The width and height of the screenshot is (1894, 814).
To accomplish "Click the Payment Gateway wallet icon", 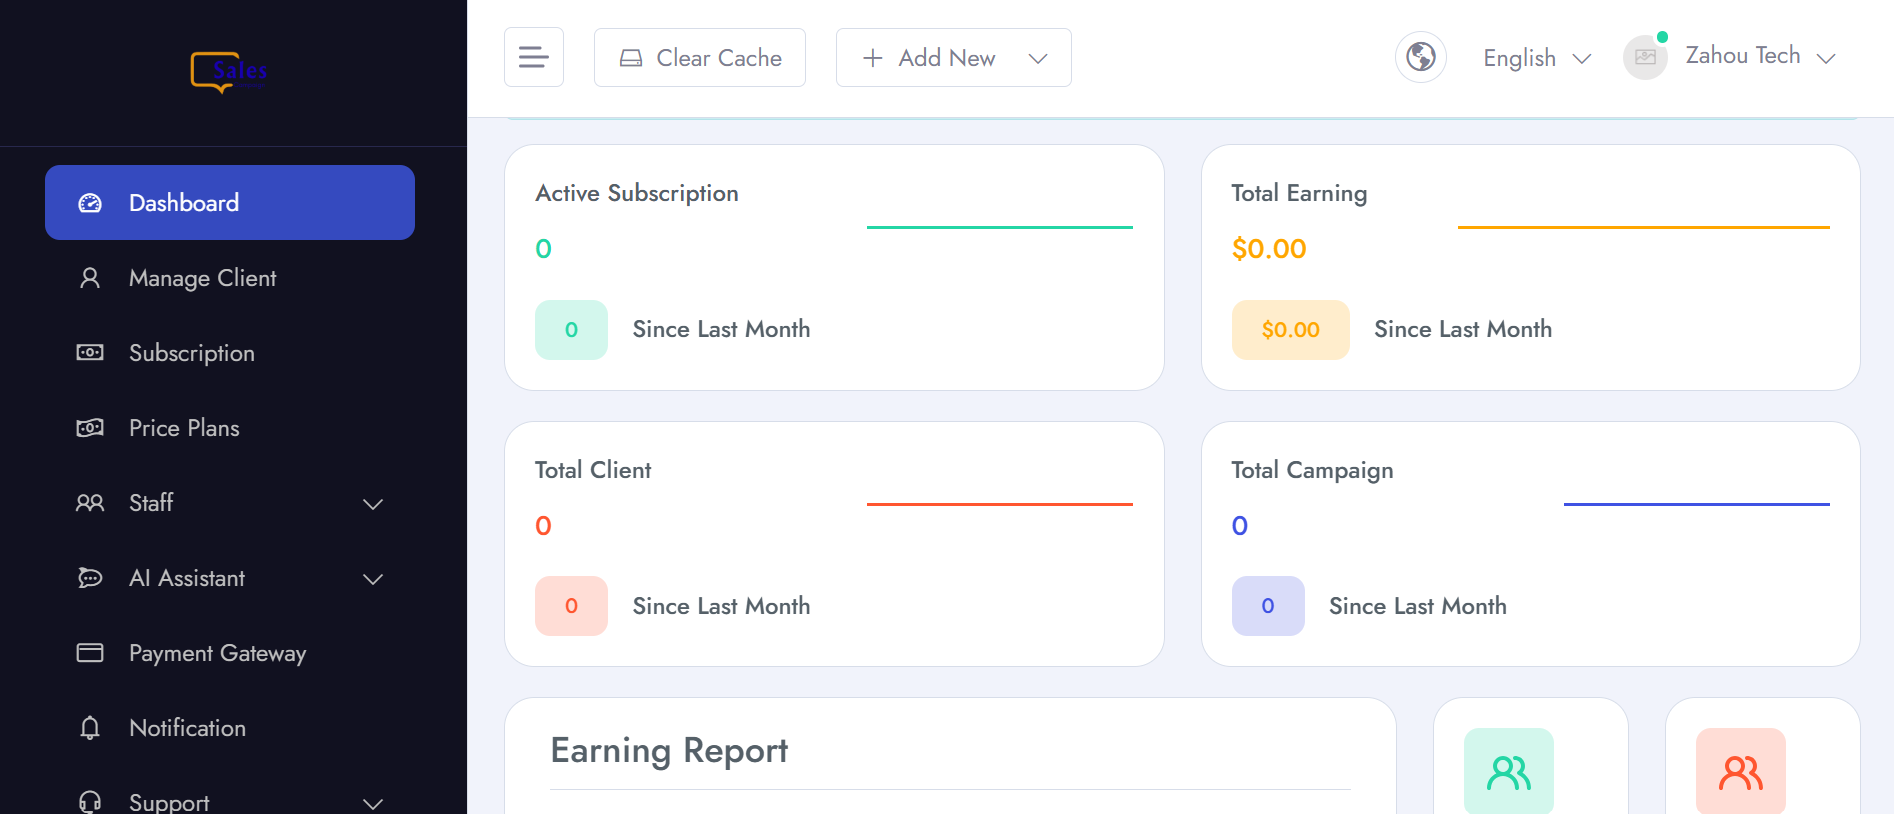I will point(90,653).
